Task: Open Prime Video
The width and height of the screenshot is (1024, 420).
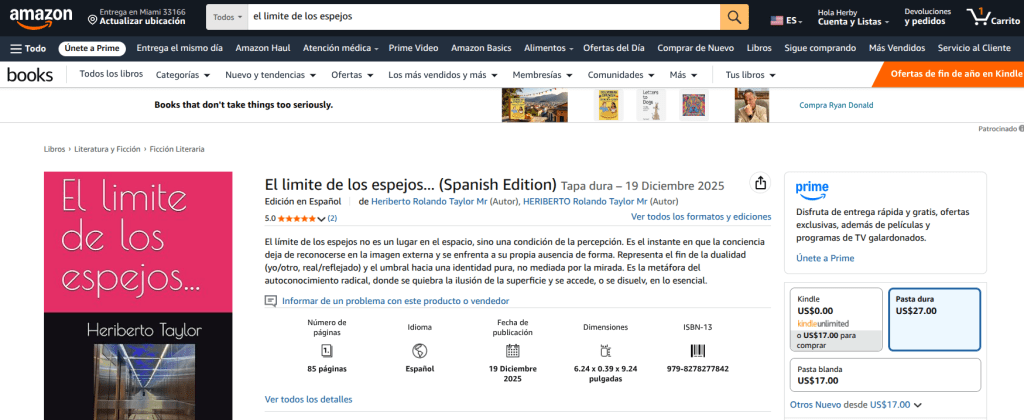Action: 413,48
